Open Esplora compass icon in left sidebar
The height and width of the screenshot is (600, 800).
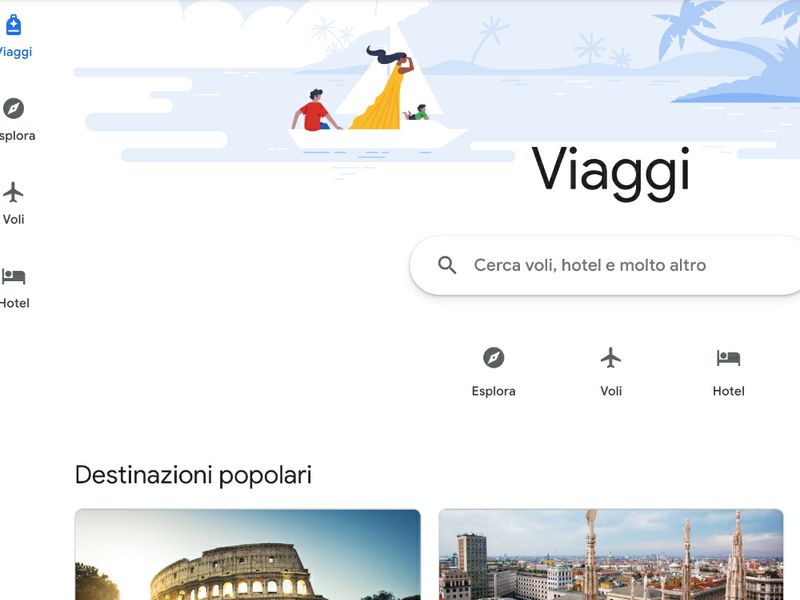[13, 108]
